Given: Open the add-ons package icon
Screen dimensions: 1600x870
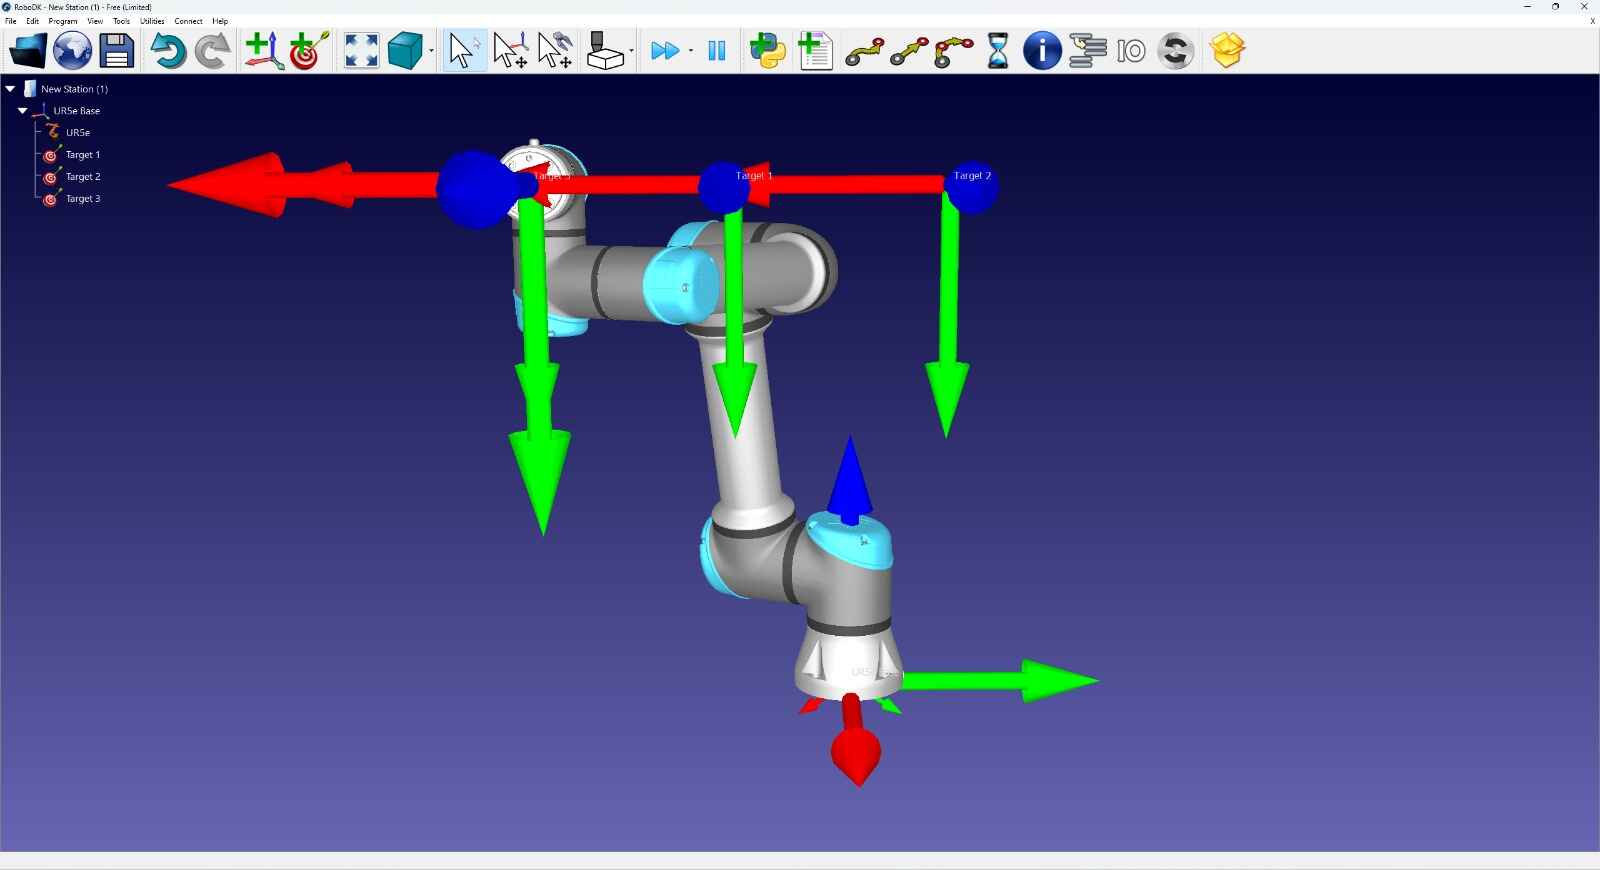Looking at the screenshot, I should pyautogui.click(x=1227, y=51).
